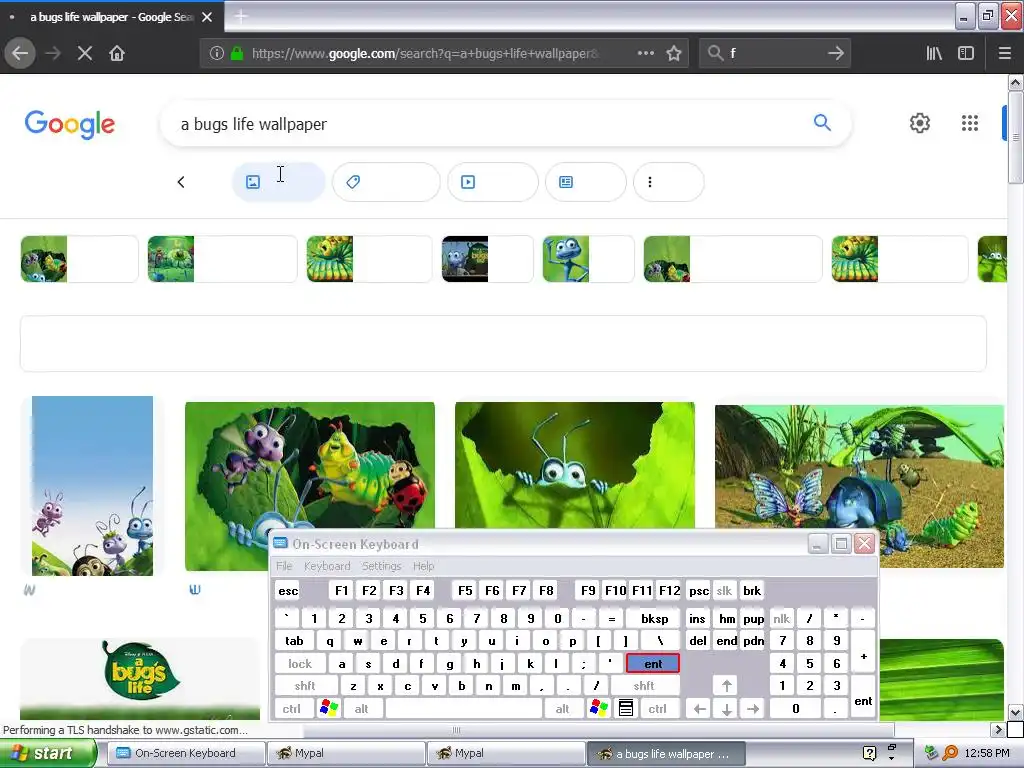This screenshot has width=1024, height=768.
Task: Select the blue ant Flik suggestion chip
Action: point(588,259)
